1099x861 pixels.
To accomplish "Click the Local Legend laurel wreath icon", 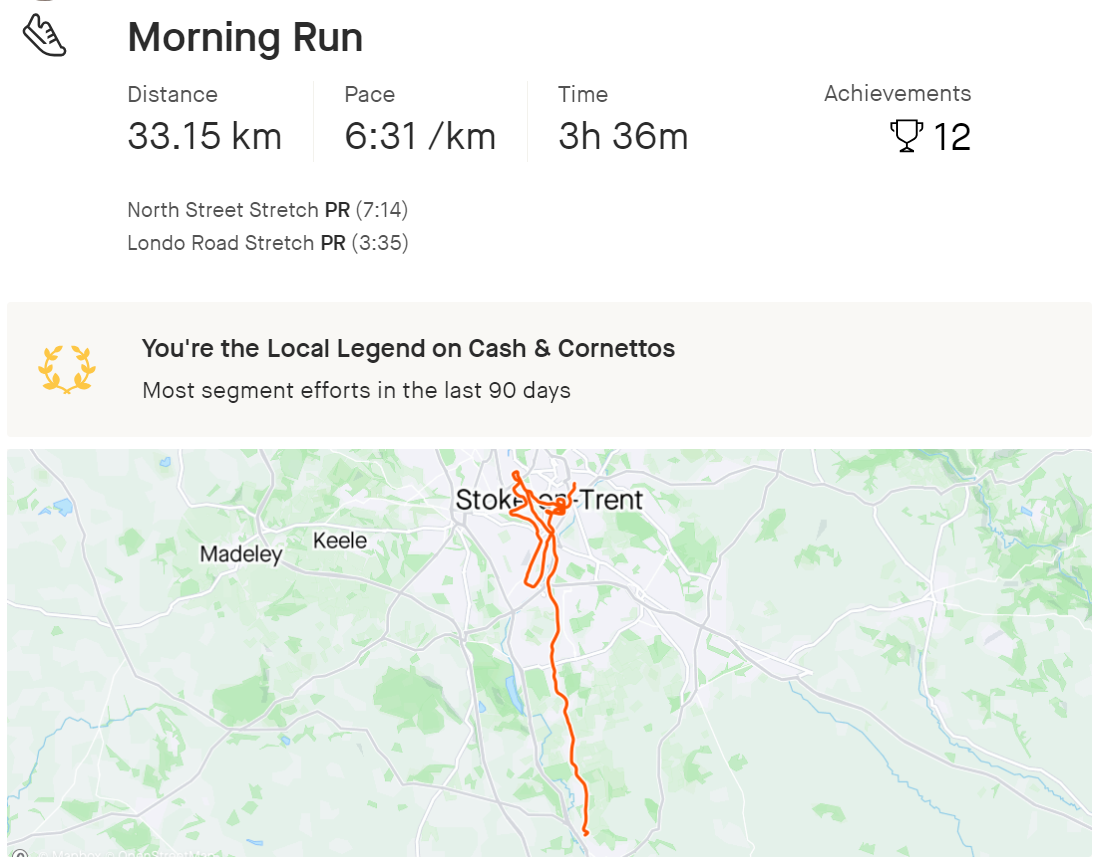I will 67,368.
